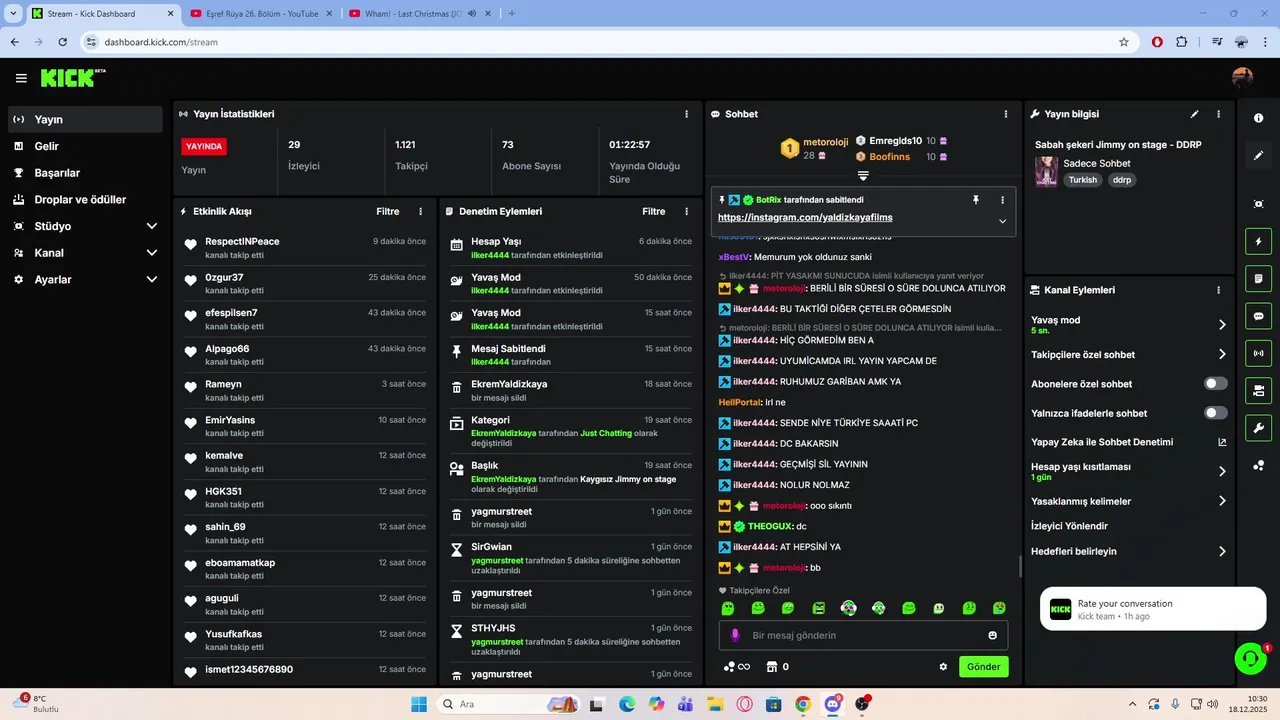This screenshot has width=1280, height=720.
Task: Insert the angry square-faced emote
Action: 818,608
